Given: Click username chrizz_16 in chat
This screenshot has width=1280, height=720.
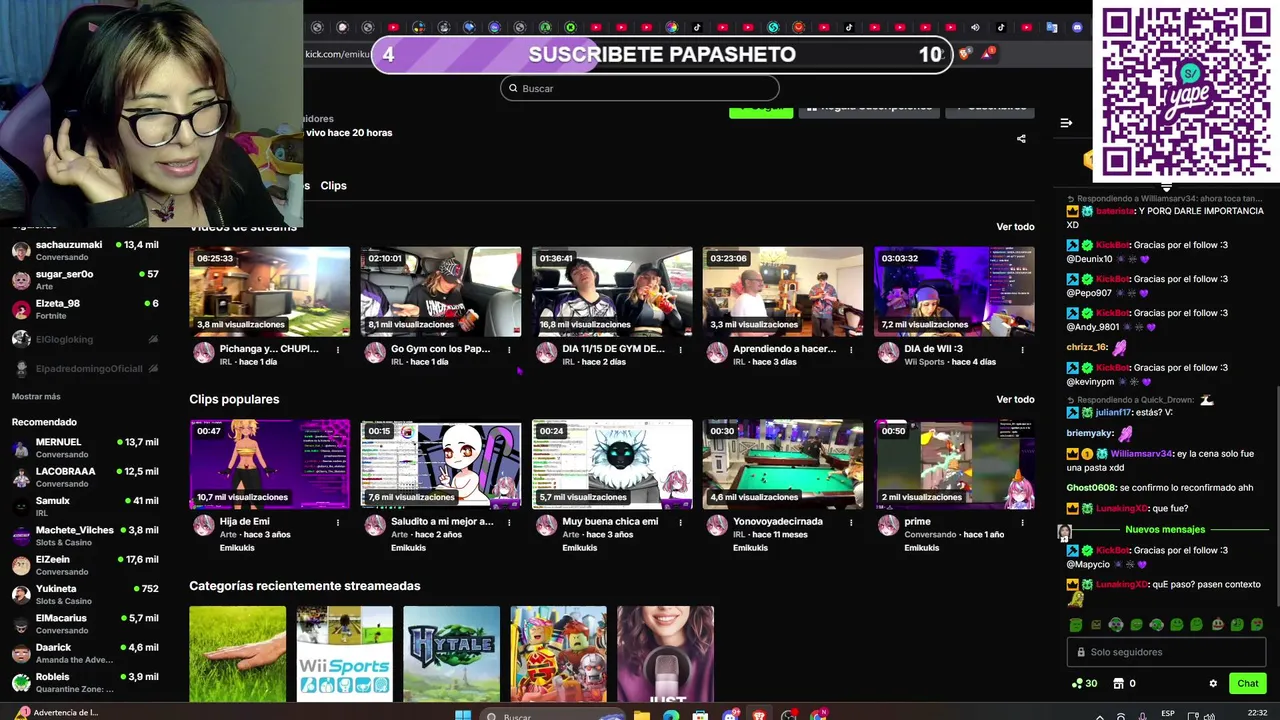Looking at the screenshot, I should tap(1087, 348).
